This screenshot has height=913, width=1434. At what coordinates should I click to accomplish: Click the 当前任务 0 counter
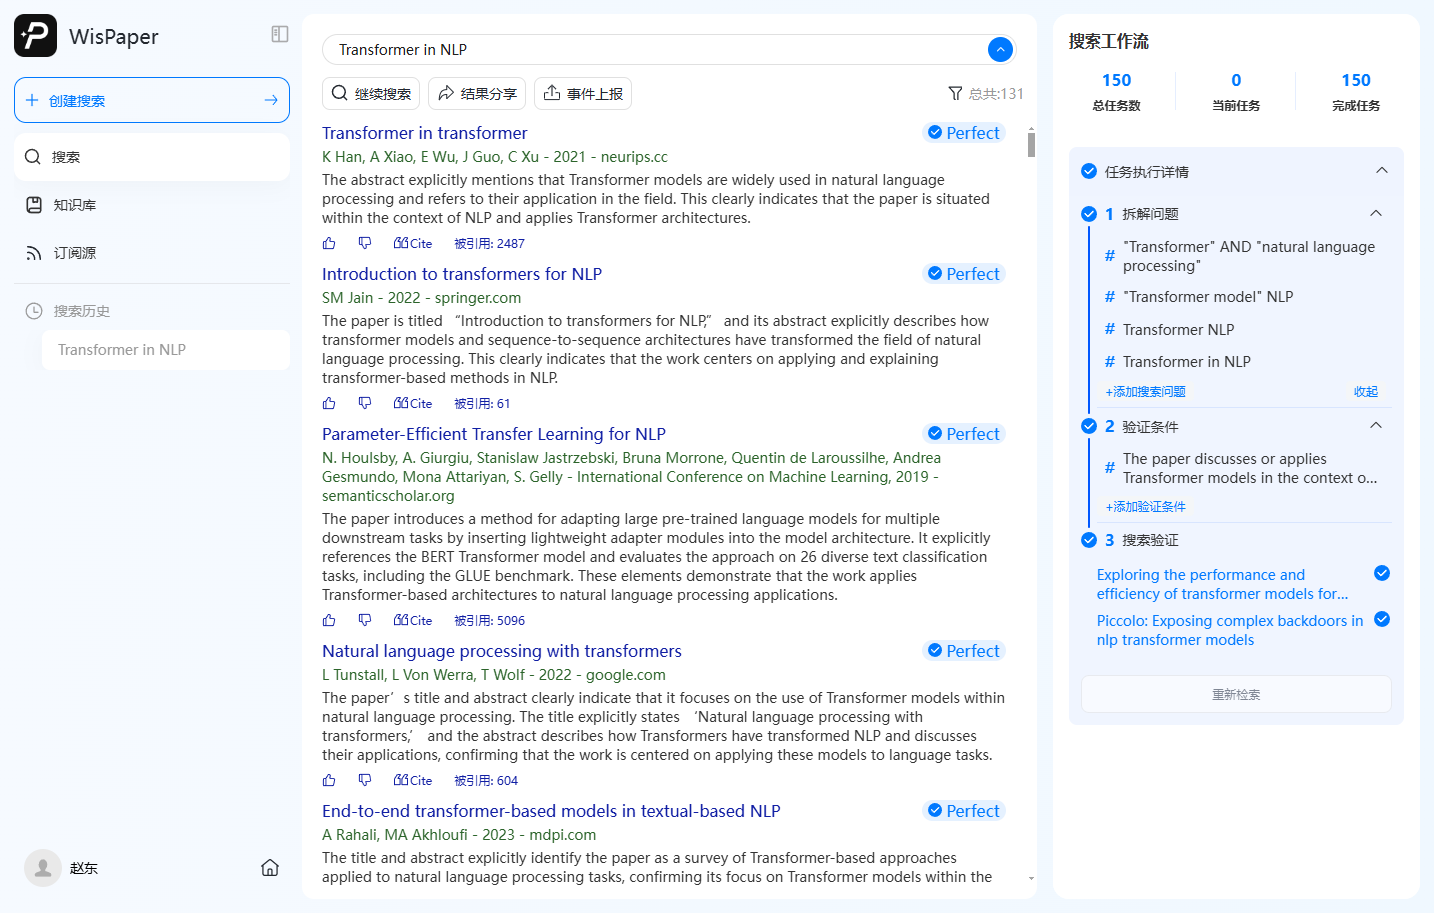click(x=1236, y=91)
